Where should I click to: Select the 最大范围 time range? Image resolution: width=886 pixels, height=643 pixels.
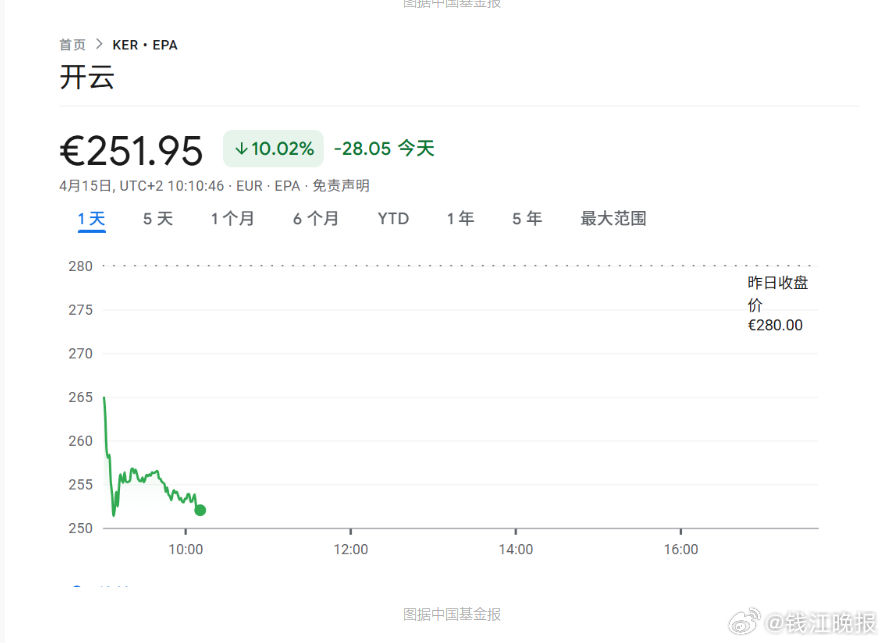coord(613,218)
